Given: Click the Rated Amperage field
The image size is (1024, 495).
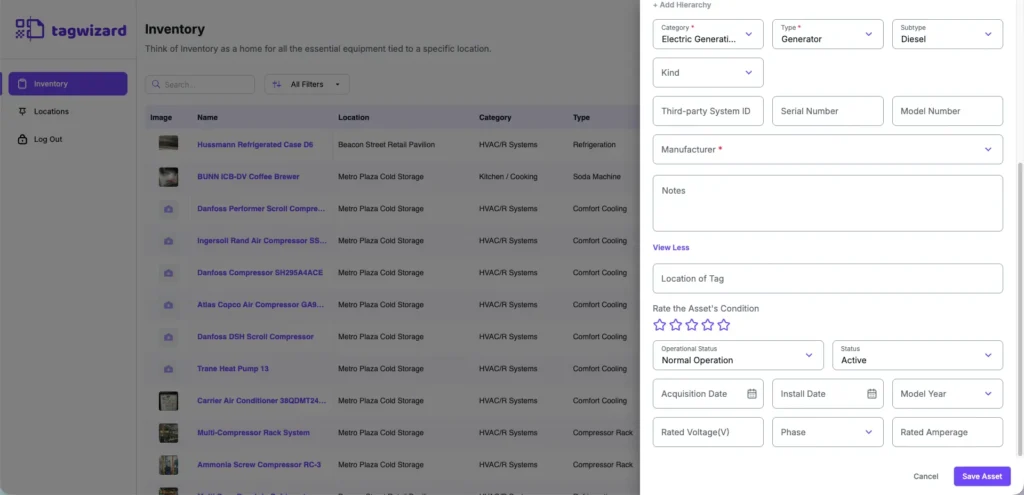Looking at the screenshot, I should point(948,432).
